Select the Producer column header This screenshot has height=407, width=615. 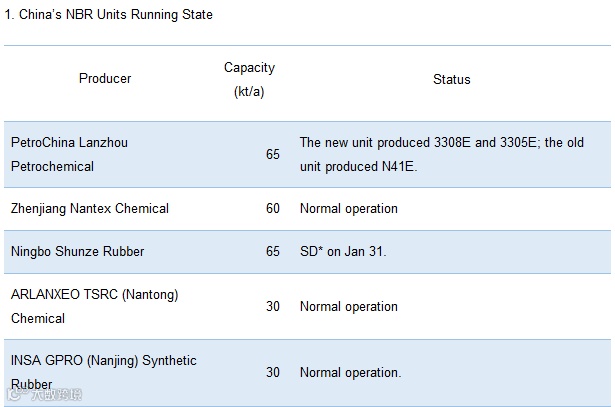(x=105, y=78)
